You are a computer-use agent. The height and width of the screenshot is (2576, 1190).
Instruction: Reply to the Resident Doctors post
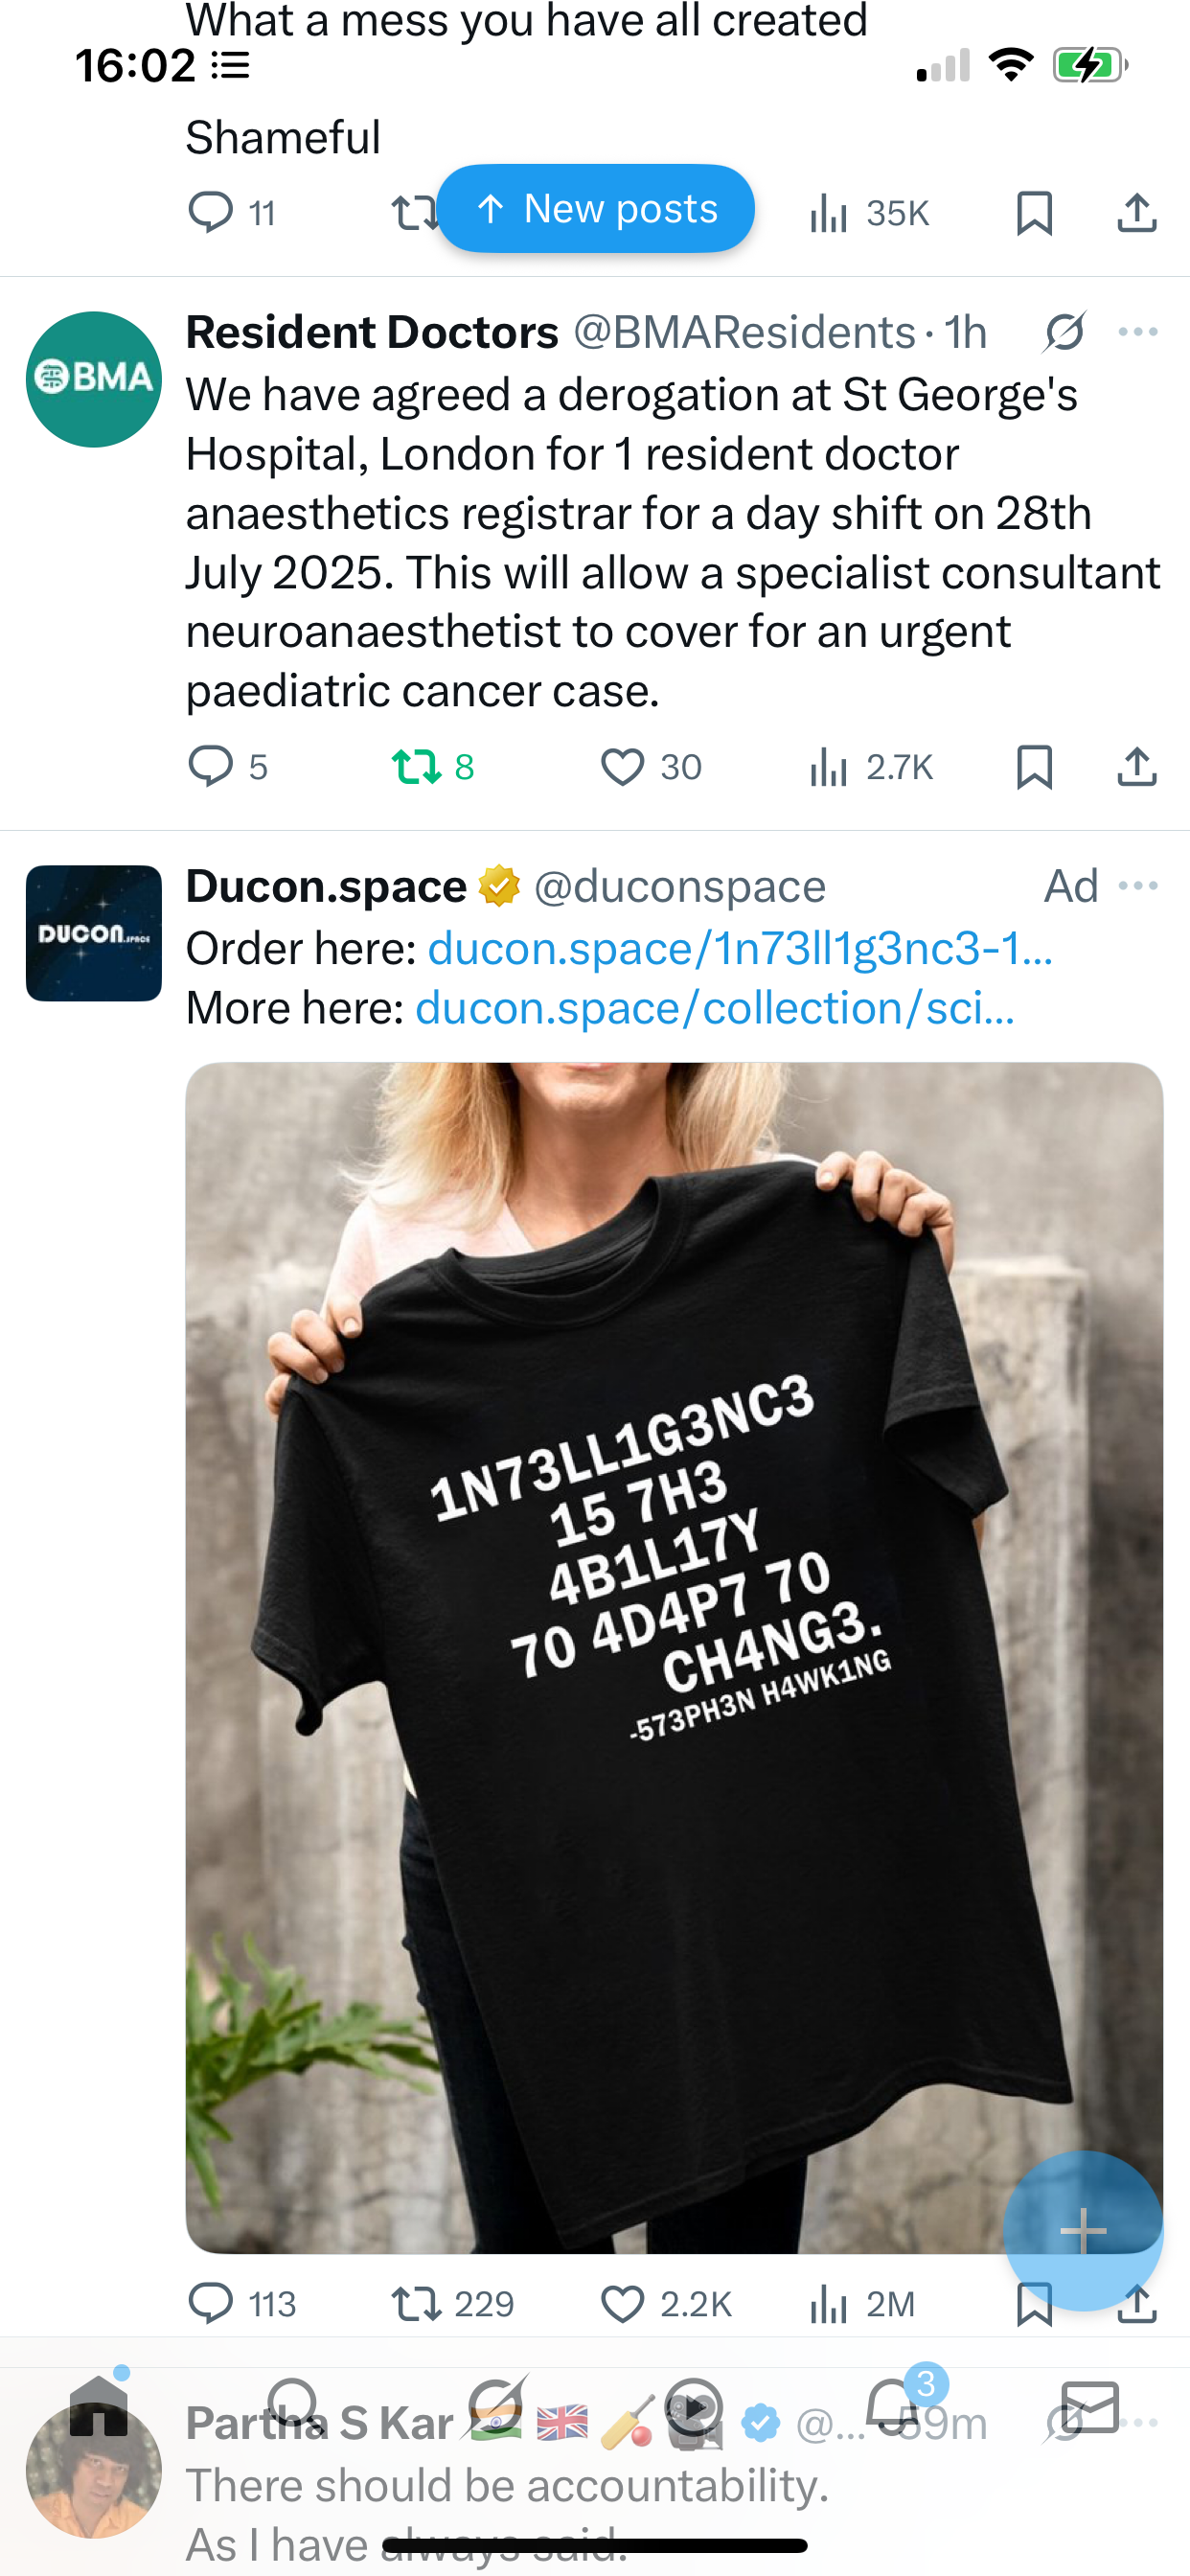click(x=228, y=767)
